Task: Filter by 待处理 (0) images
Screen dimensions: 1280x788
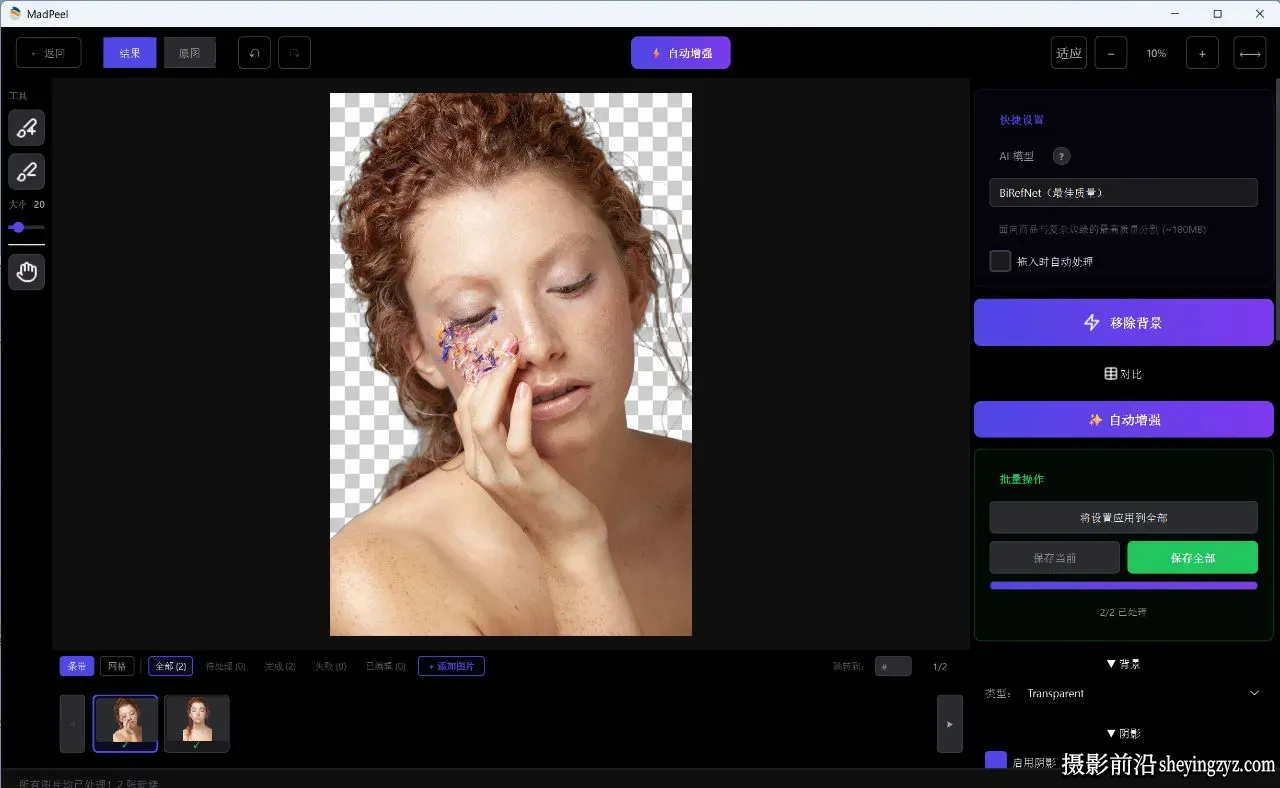Action: [x=225, y=666]
